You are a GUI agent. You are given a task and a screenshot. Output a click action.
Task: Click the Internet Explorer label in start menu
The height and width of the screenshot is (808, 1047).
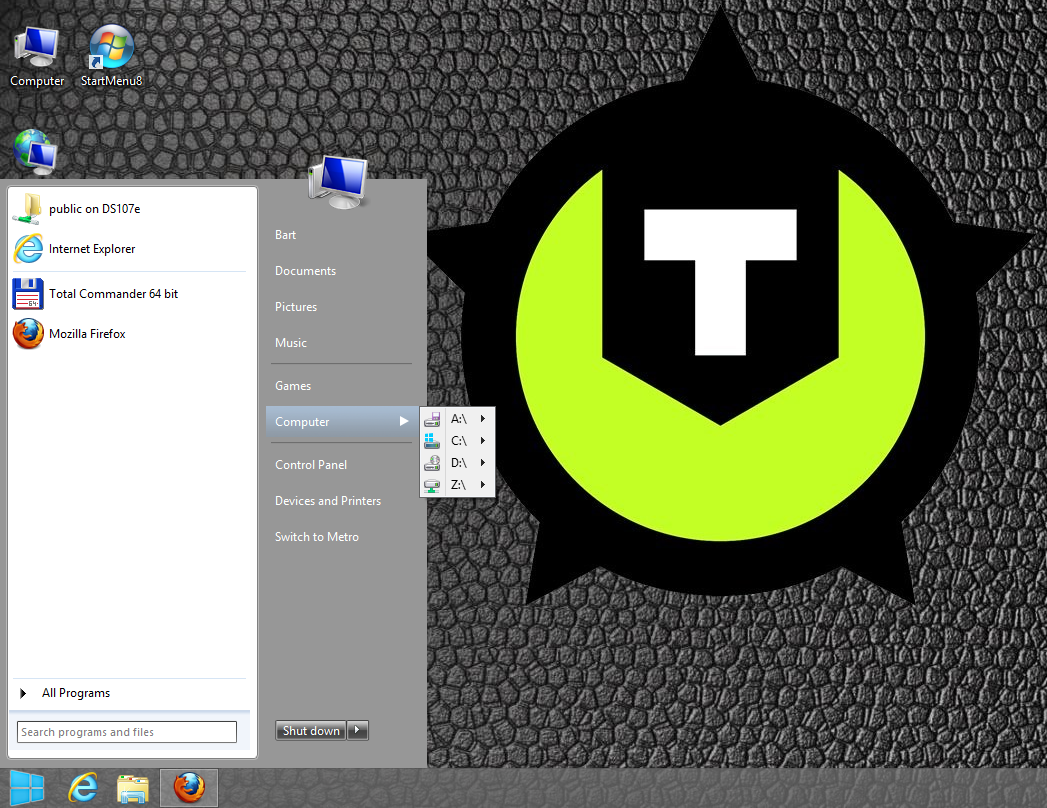92,249
